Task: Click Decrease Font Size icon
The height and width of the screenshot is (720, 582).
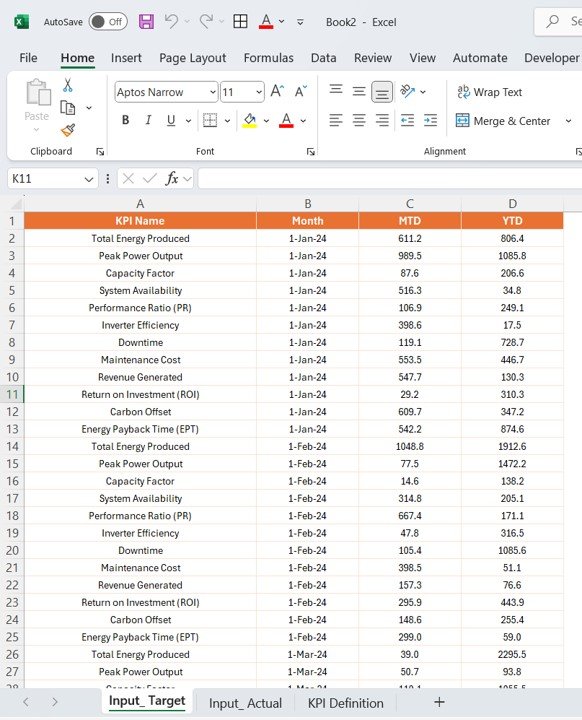Action: (301, 91)
